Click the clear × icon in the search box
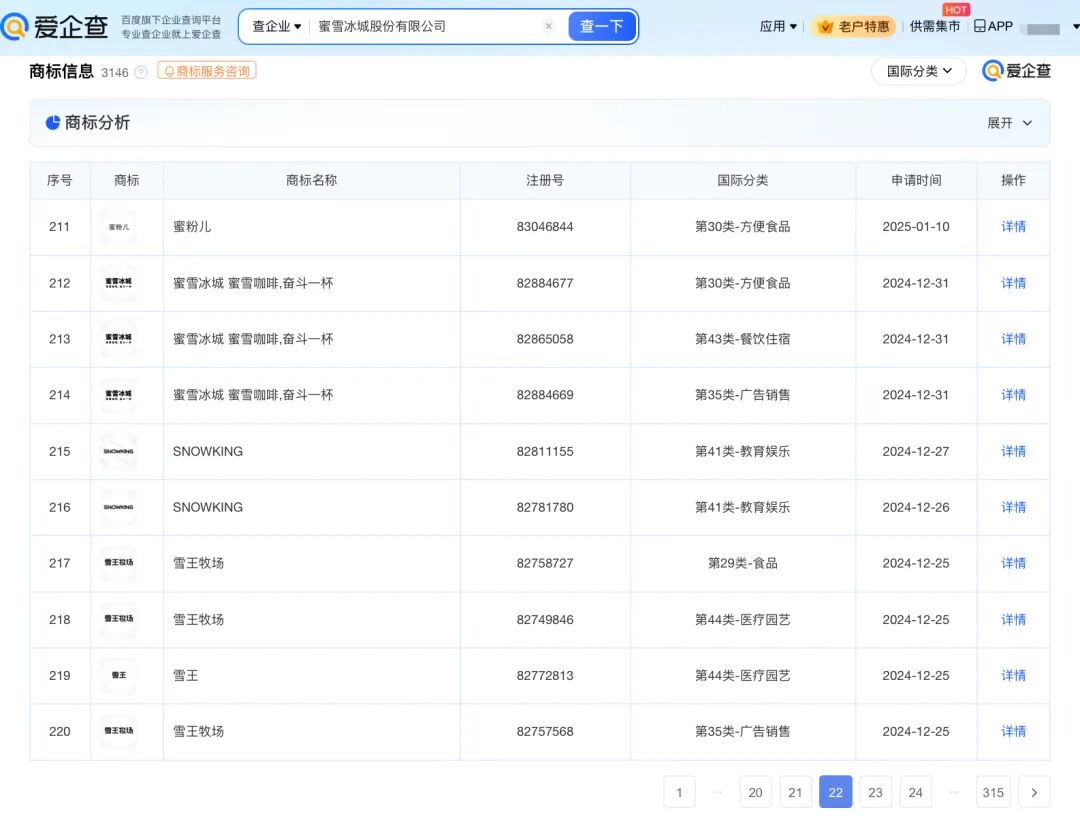The image size is (1080, 823). click(x=549, y=26)
